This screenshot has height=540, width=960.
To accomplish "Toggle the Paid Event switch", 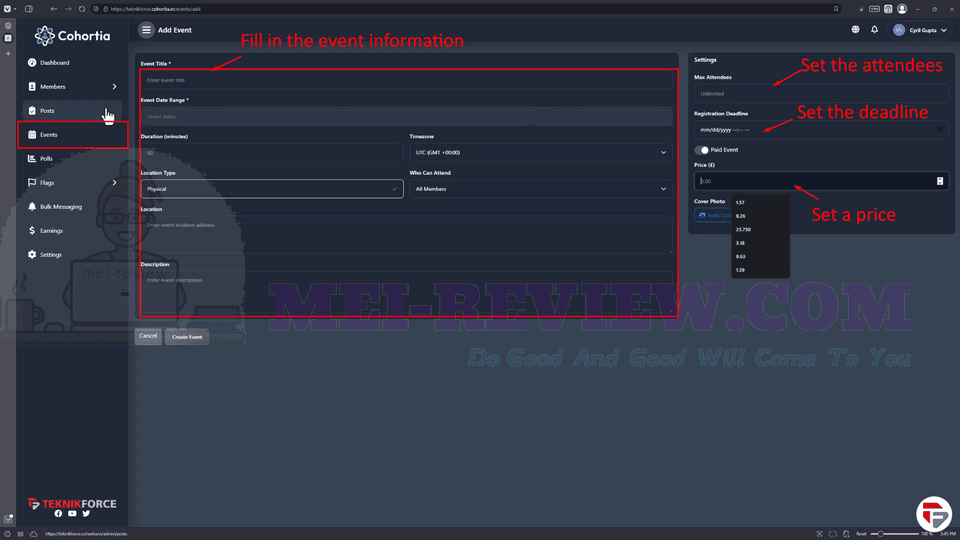I will coord(702,150).
